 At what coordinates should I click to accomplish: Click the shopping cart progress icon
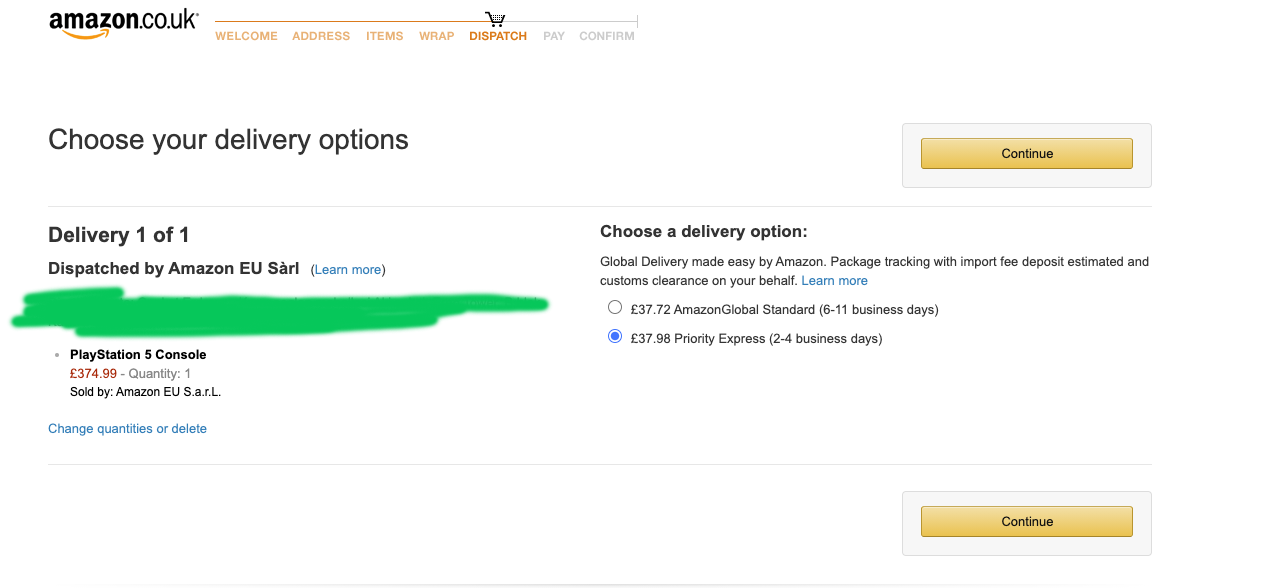(495, 20)
